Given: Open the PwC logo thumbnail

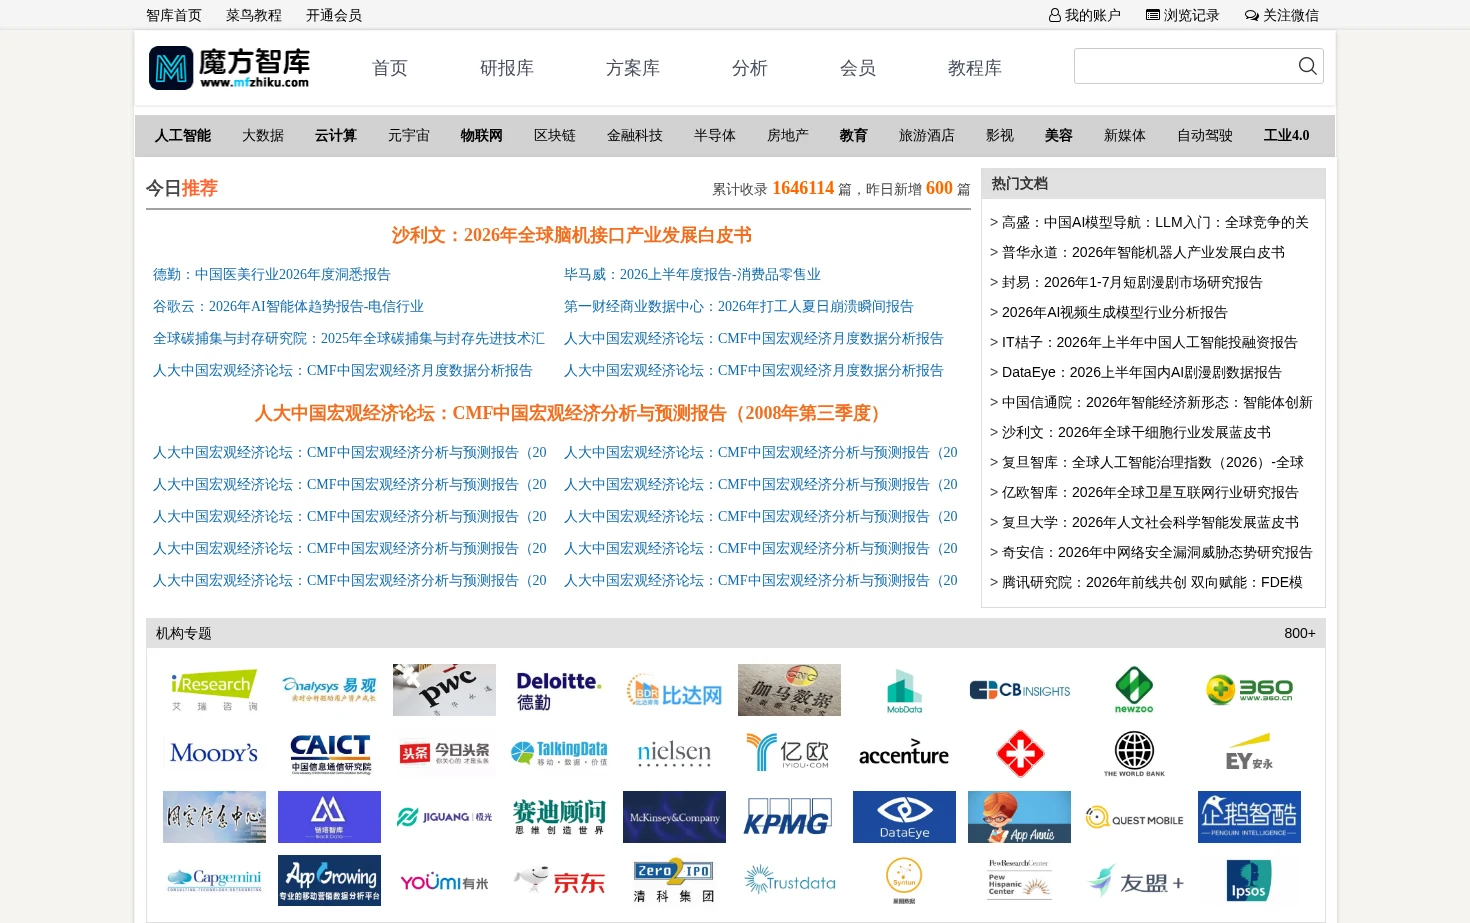Looking at the screenshot, I should (444, 690).
